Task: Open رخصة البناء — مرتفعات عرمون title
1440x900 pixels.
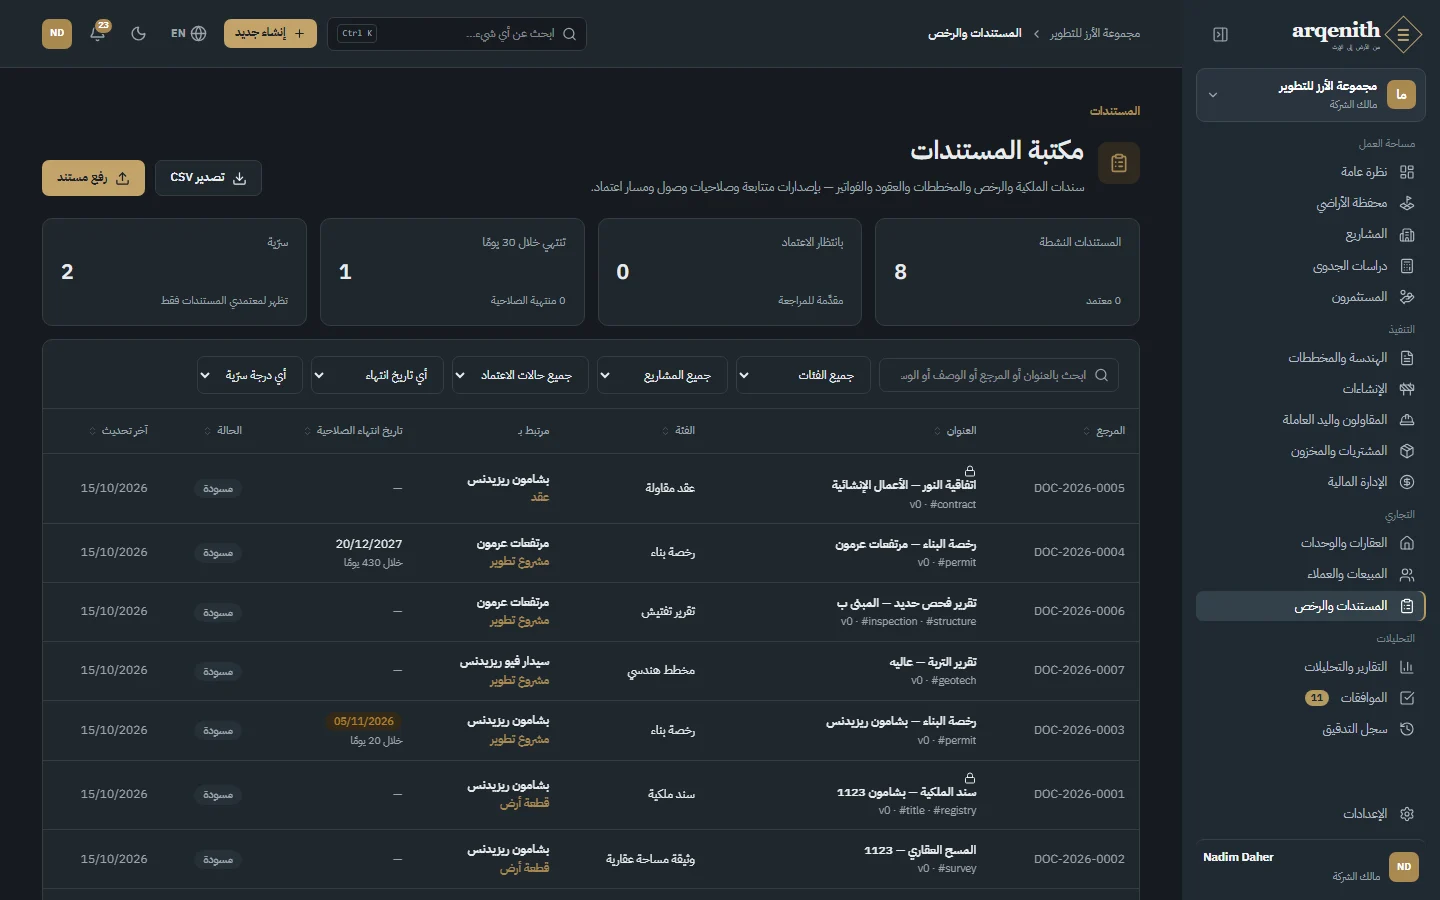Action: tap(905, 544)
